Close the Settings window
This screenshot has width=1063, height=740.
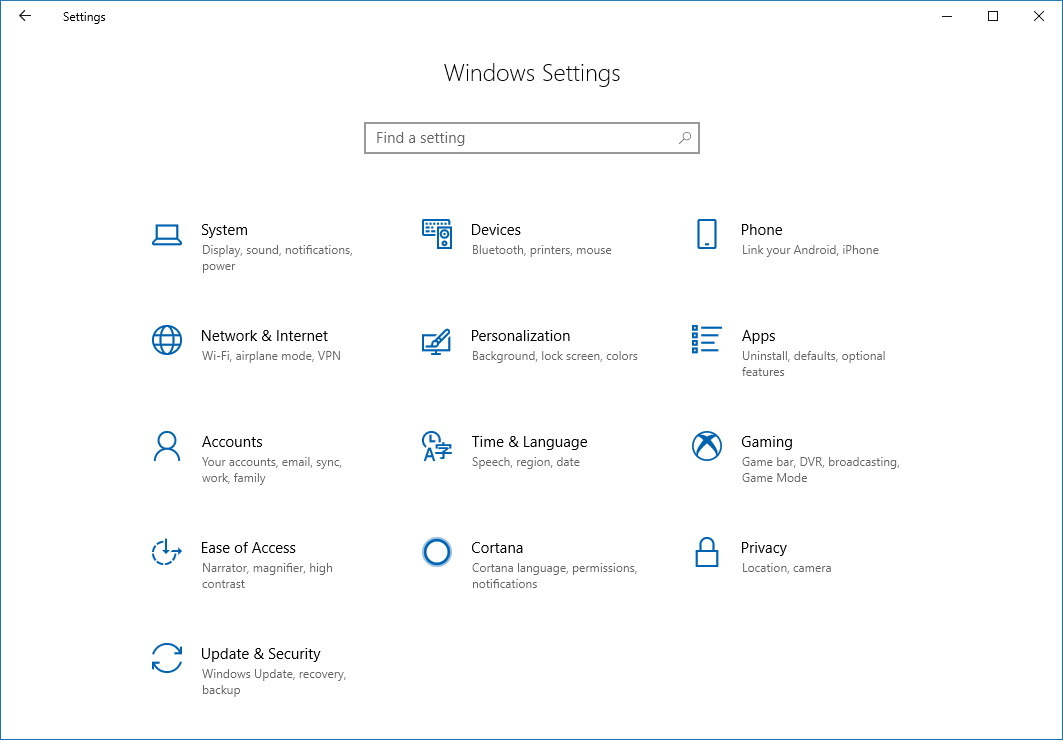1039,16
